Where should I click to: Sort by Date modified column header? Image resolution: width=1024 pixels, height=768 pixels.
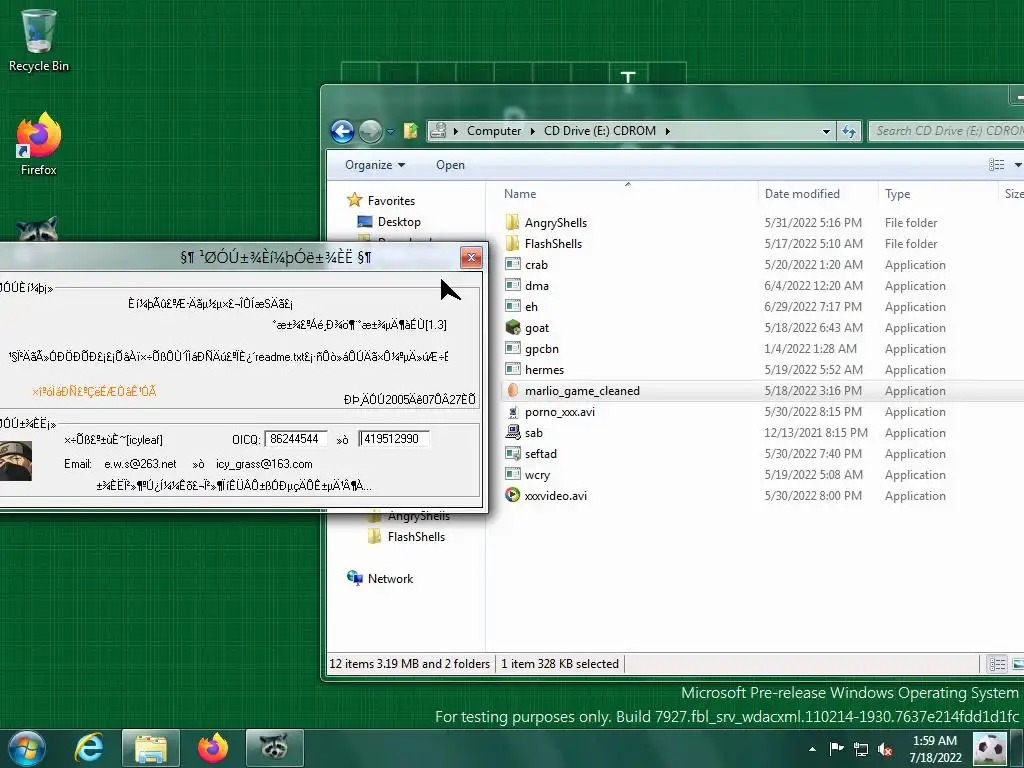click(802, 194)
